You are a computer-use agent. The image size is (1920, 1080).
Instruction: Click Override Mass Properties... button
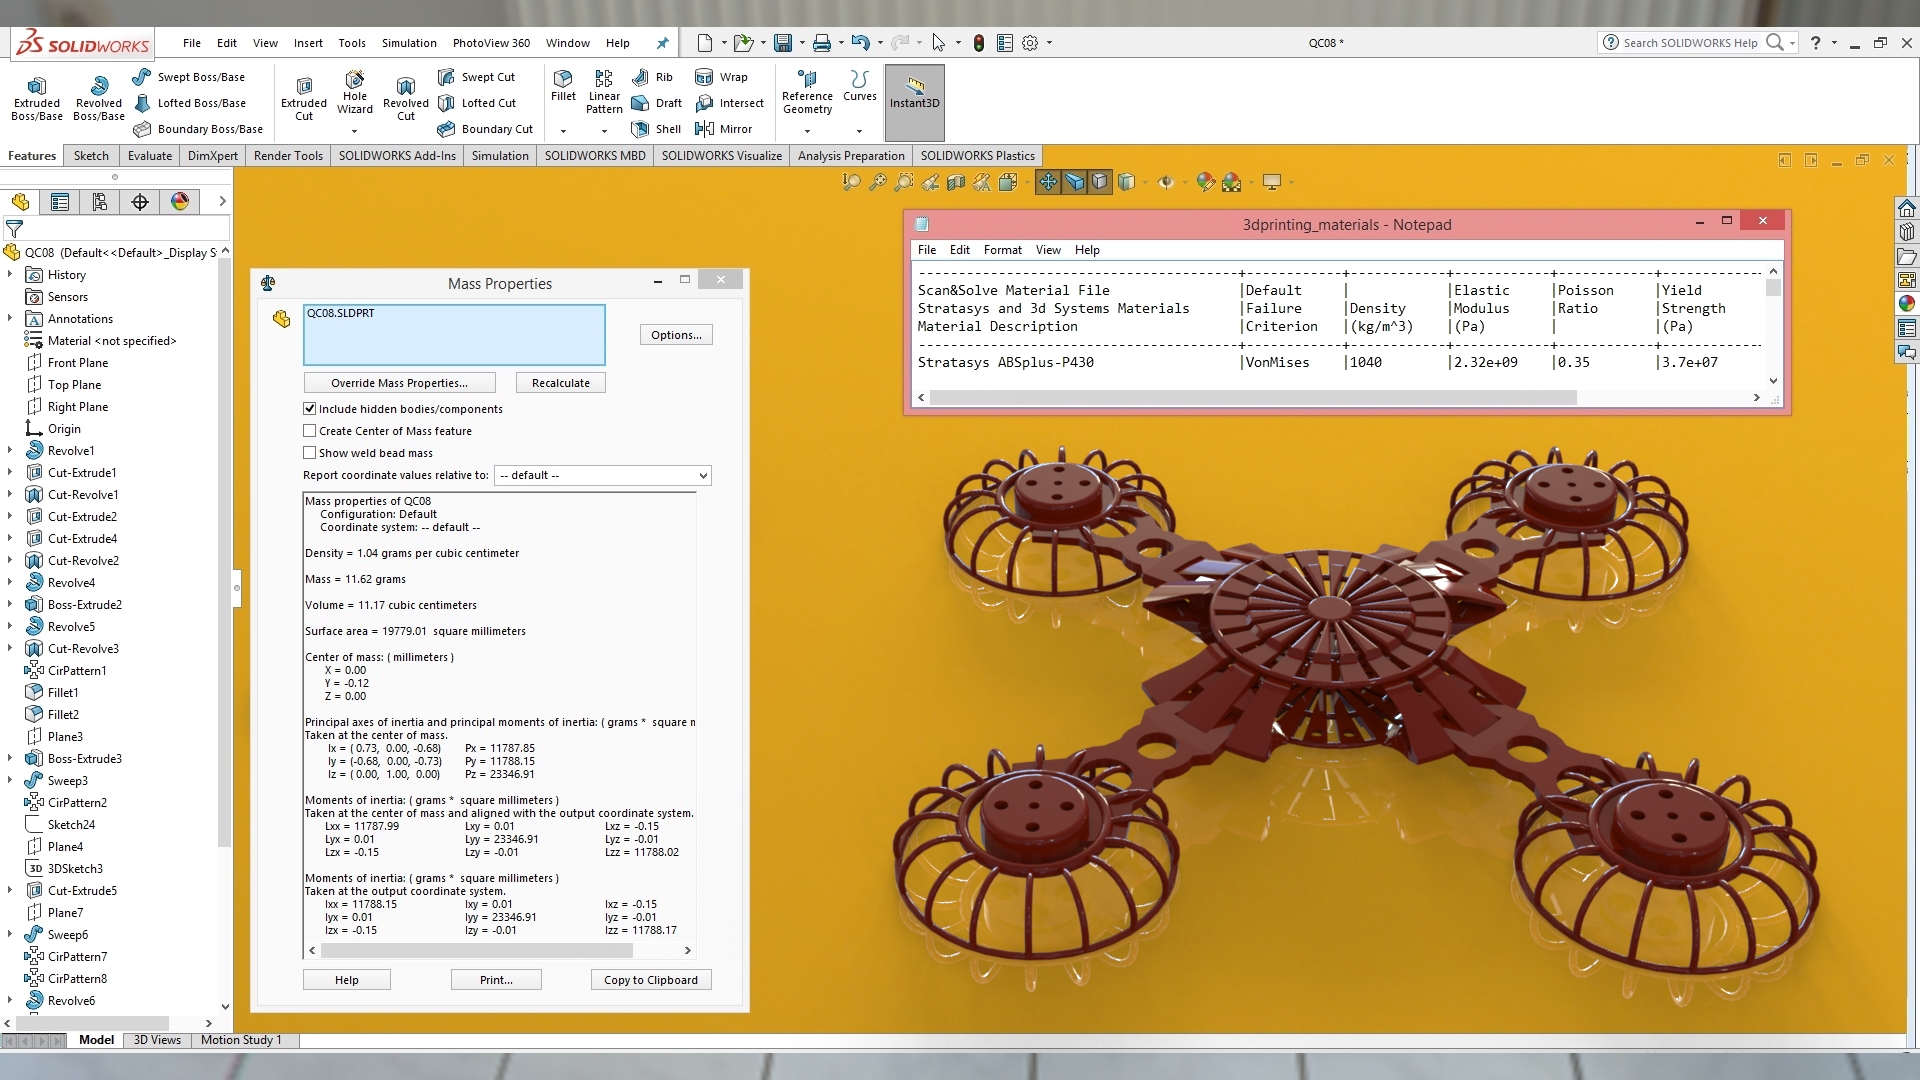pyautogui.click(x=399, y=383)
